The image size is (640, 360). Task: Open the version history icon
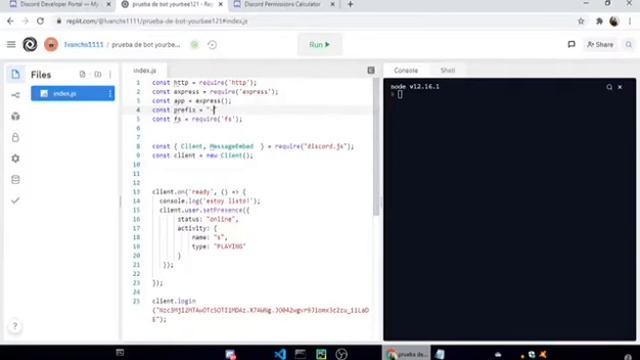click(212, 44)
